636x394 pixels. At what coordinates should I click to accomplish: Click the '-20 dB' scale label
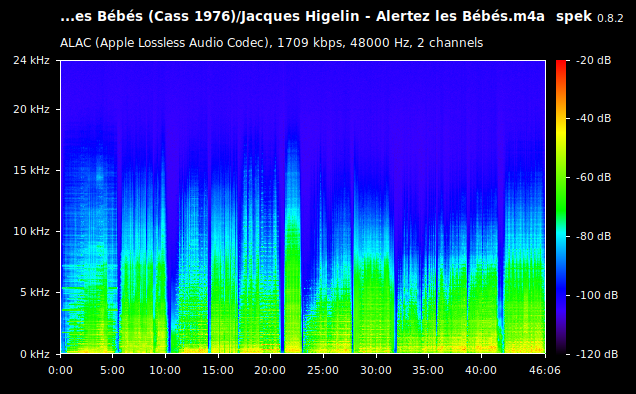click(x=593, y=60)
